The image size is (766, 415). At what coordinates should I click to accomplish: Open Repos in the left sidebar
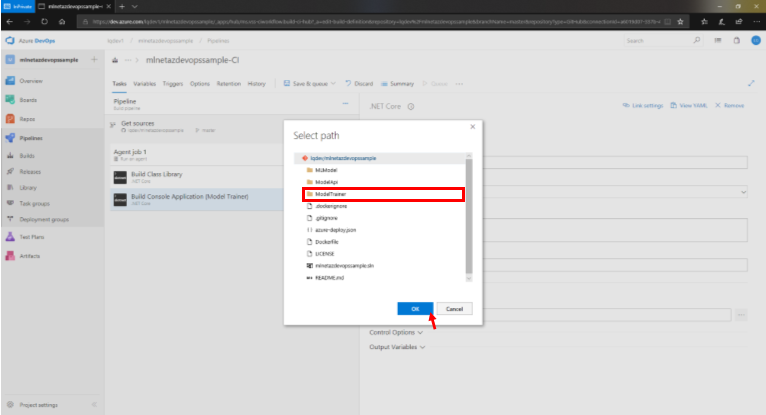point(29,118)
